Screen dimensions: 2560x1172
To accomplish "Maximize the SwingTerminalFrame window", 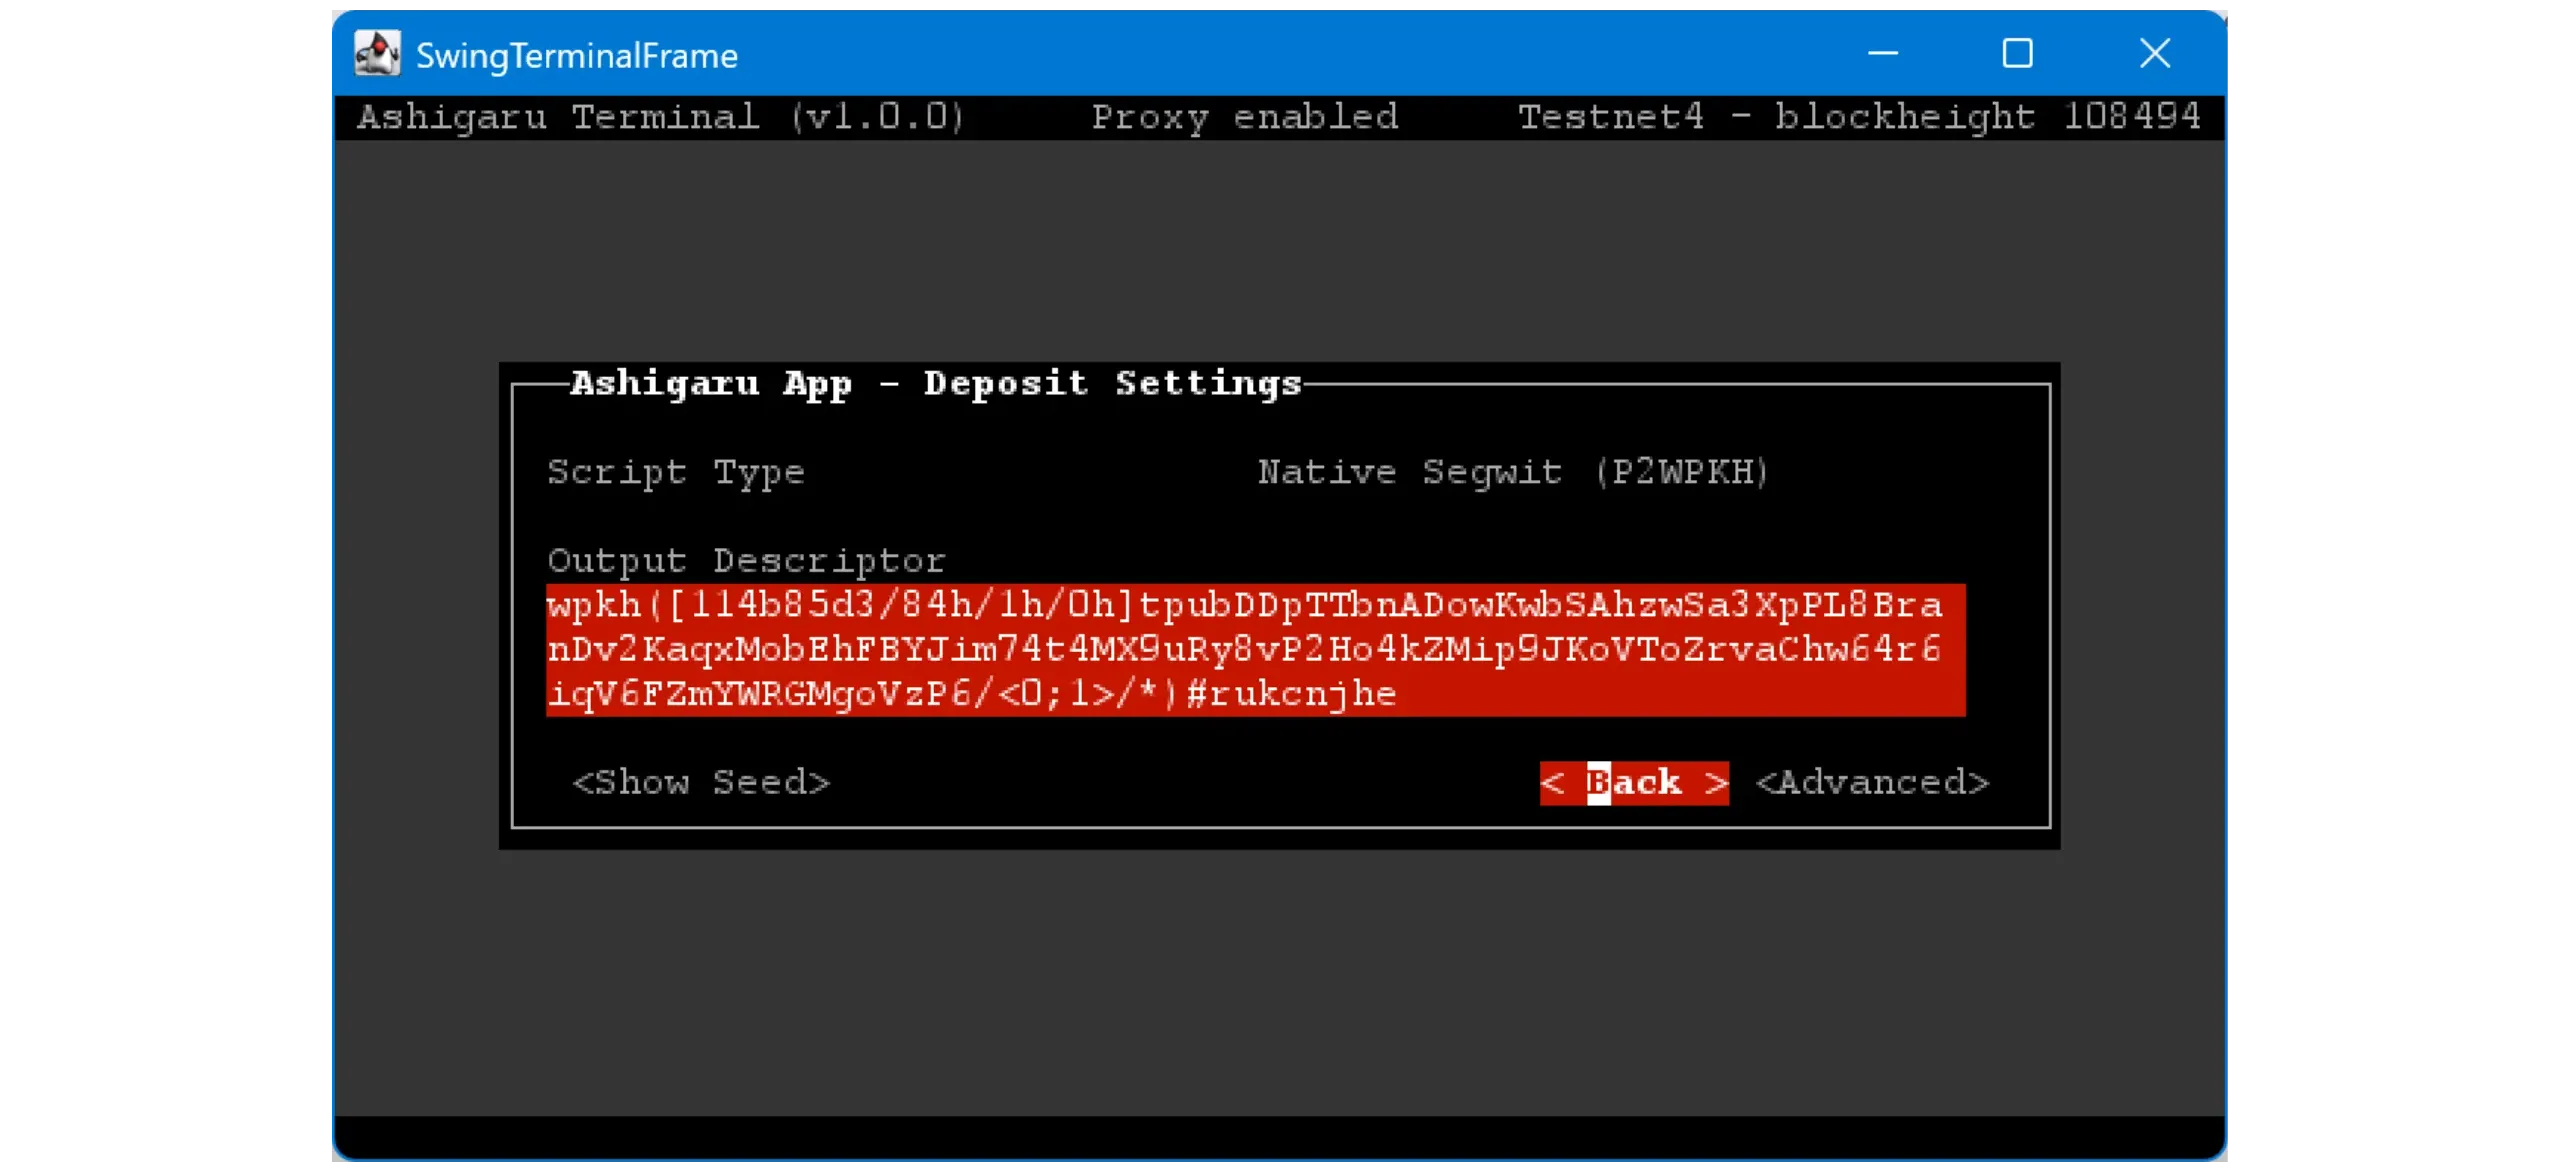I will coord(2017,54).
